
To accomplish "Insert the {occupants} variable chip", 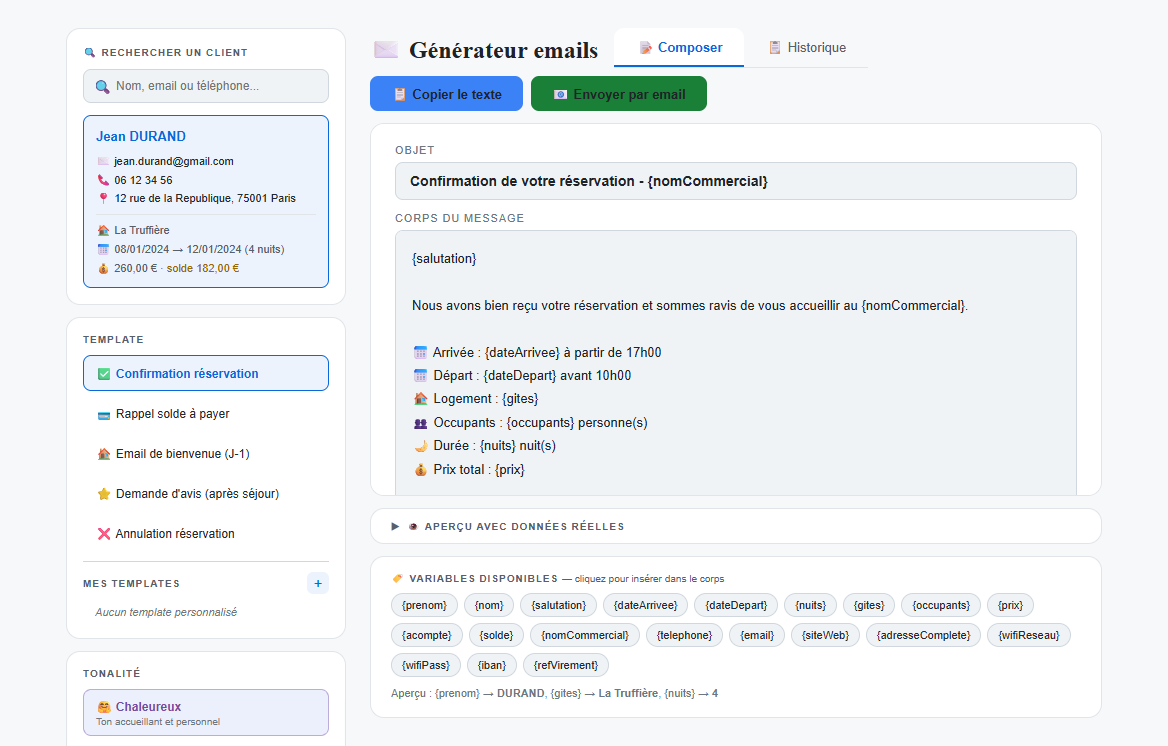I will pos(941,605).
